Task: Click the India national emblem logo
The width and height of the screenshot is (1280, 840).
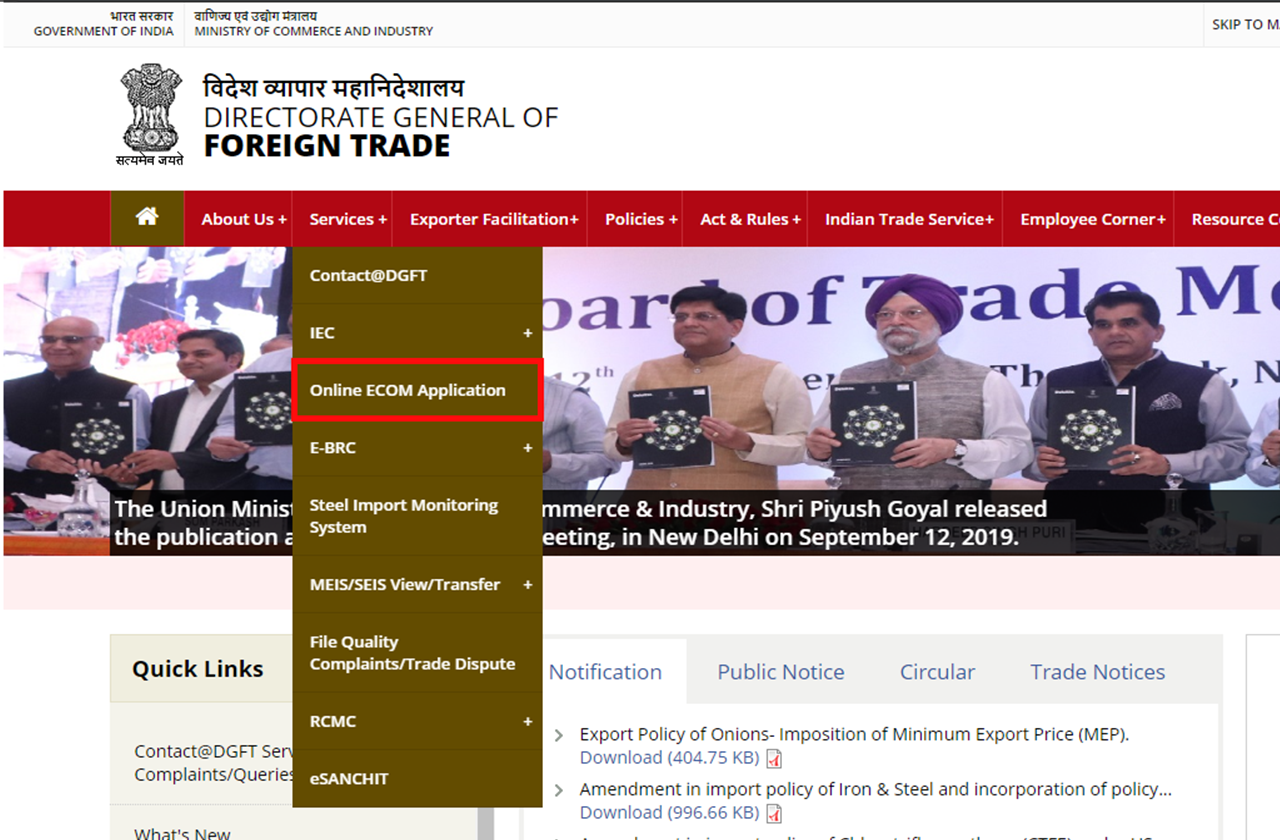Action: point(150,115)
